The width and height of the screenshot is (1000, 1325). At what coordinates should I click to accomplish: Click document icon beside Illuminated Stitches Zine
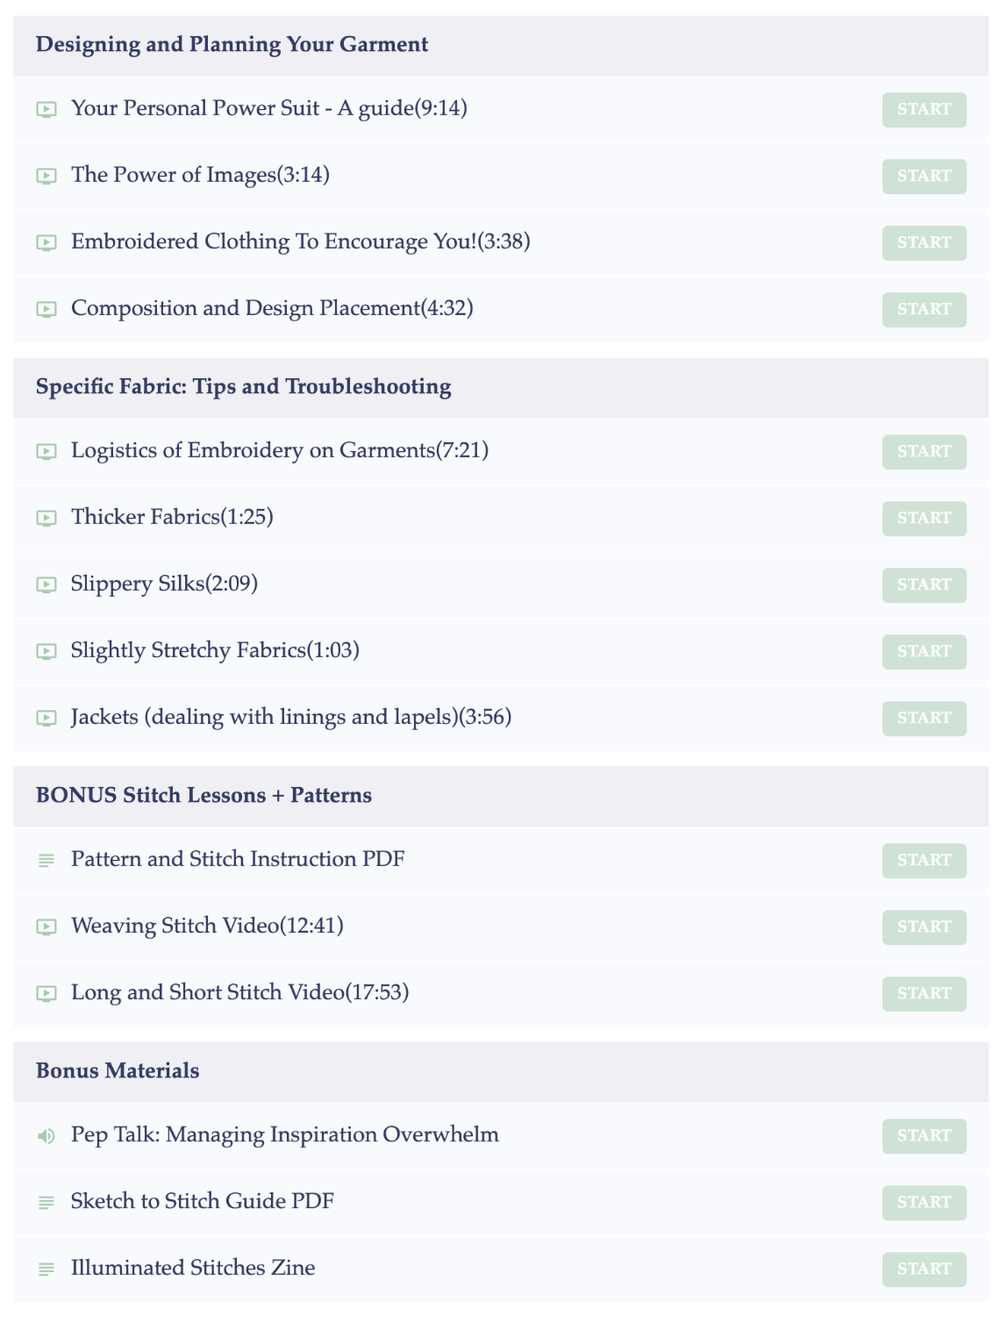coord(46,1269)
